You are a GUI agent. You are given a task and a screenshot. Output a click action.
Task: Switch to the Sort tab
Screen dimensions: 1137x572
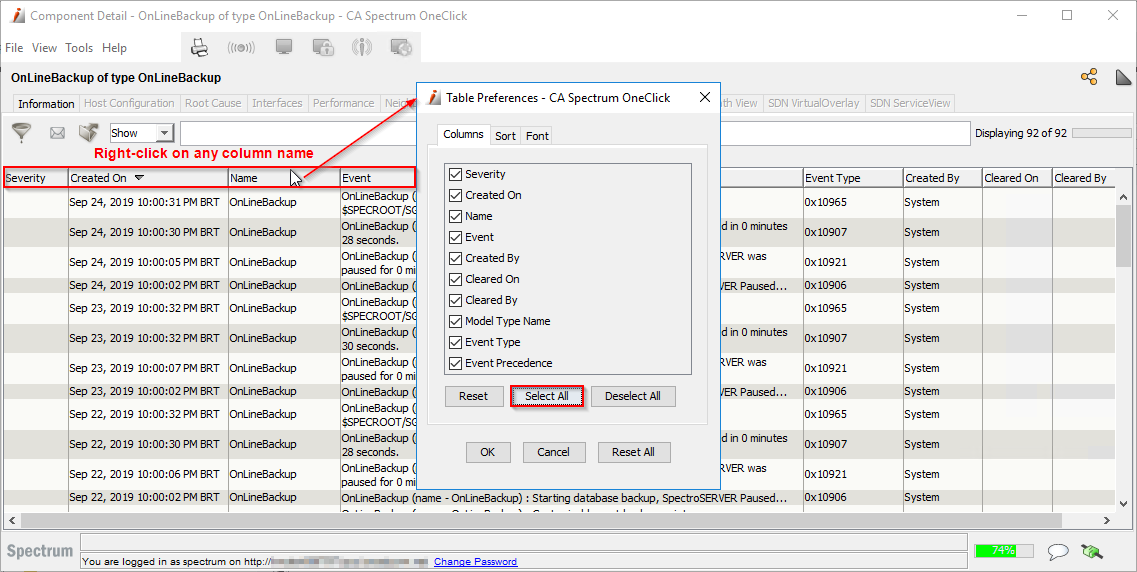click(x=505, y=135)
